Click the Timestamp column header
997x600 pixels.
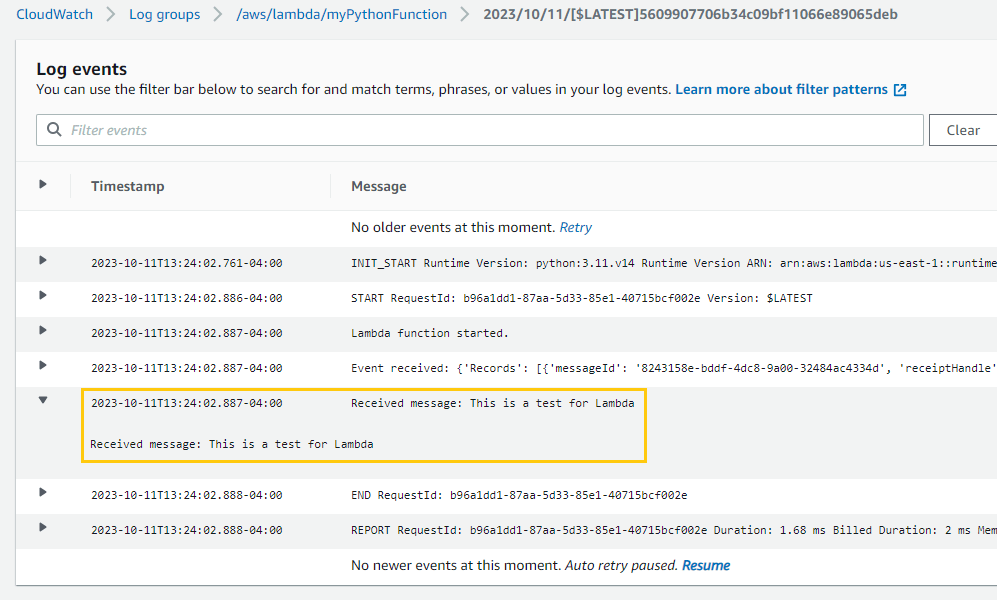pyautogui.click(x=127, y=186)
